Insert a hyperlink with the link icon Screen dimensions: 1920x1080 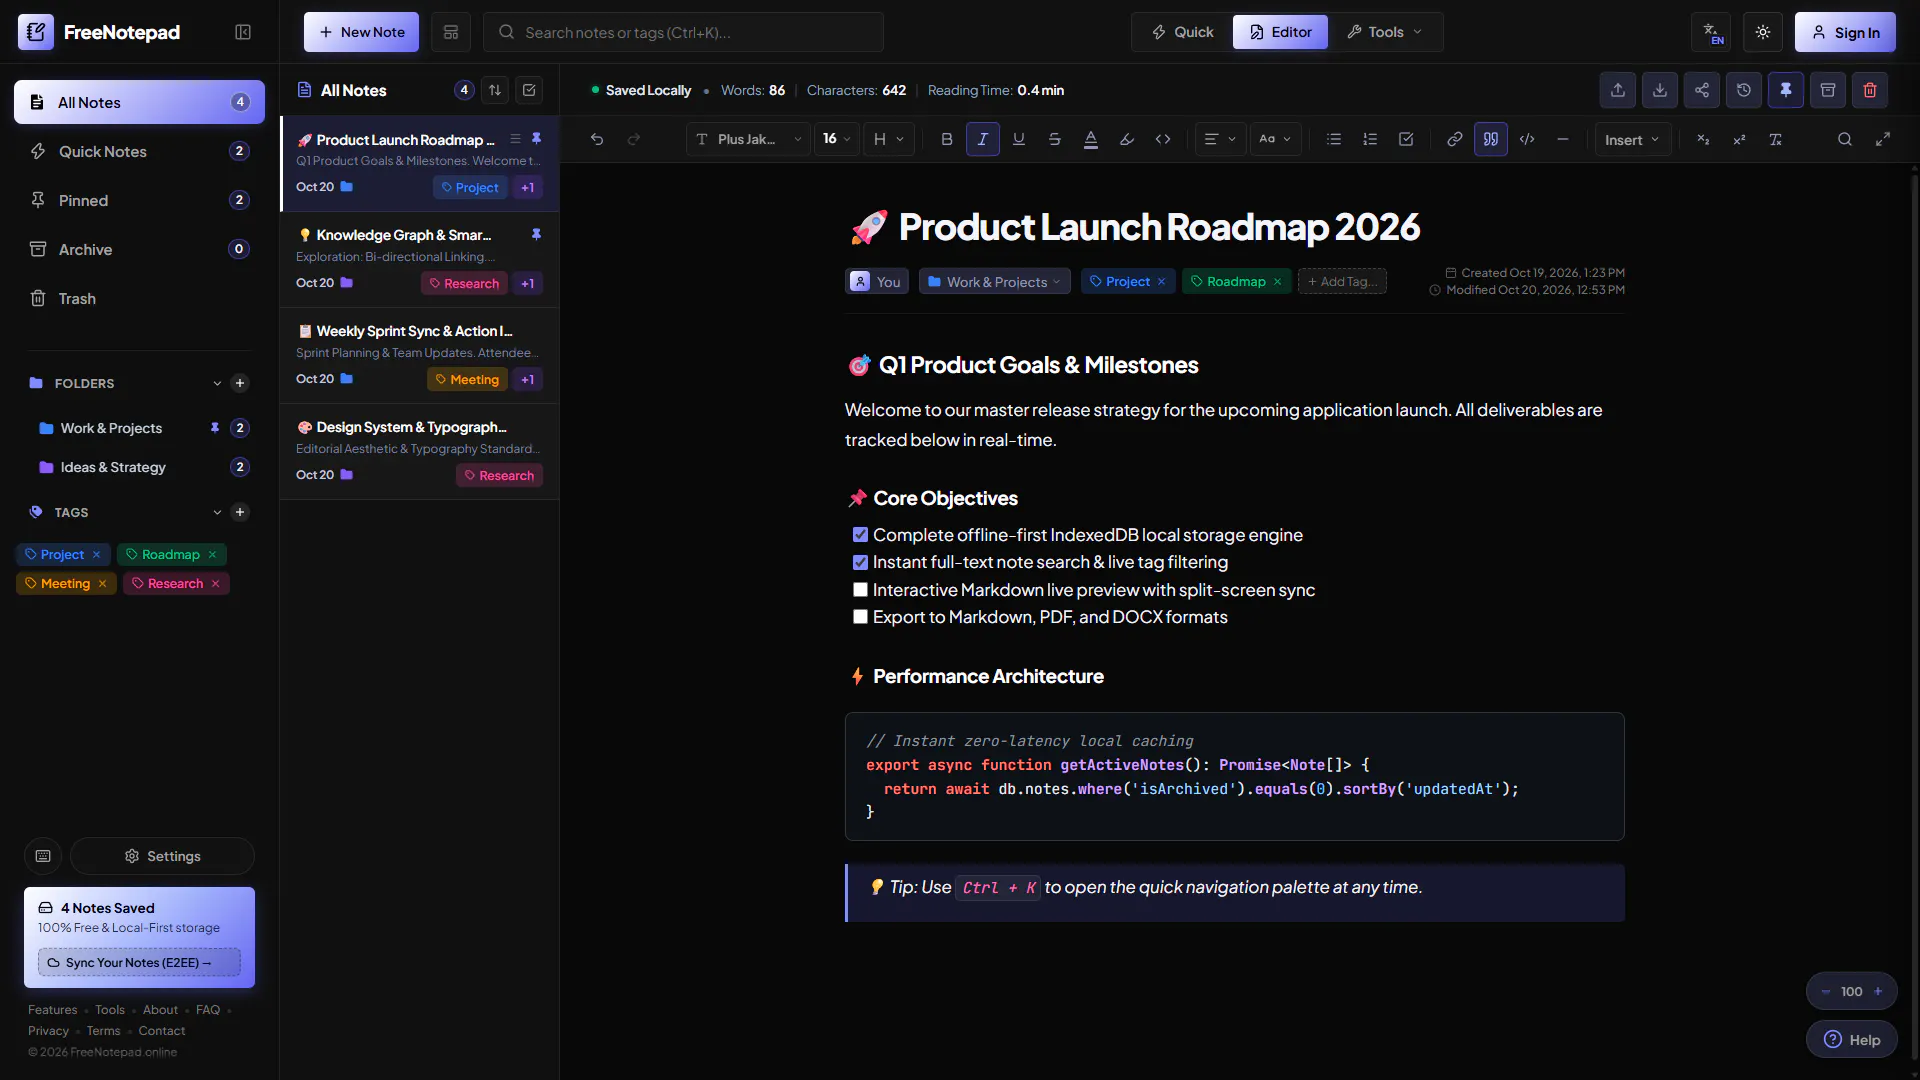[1454, 139]
